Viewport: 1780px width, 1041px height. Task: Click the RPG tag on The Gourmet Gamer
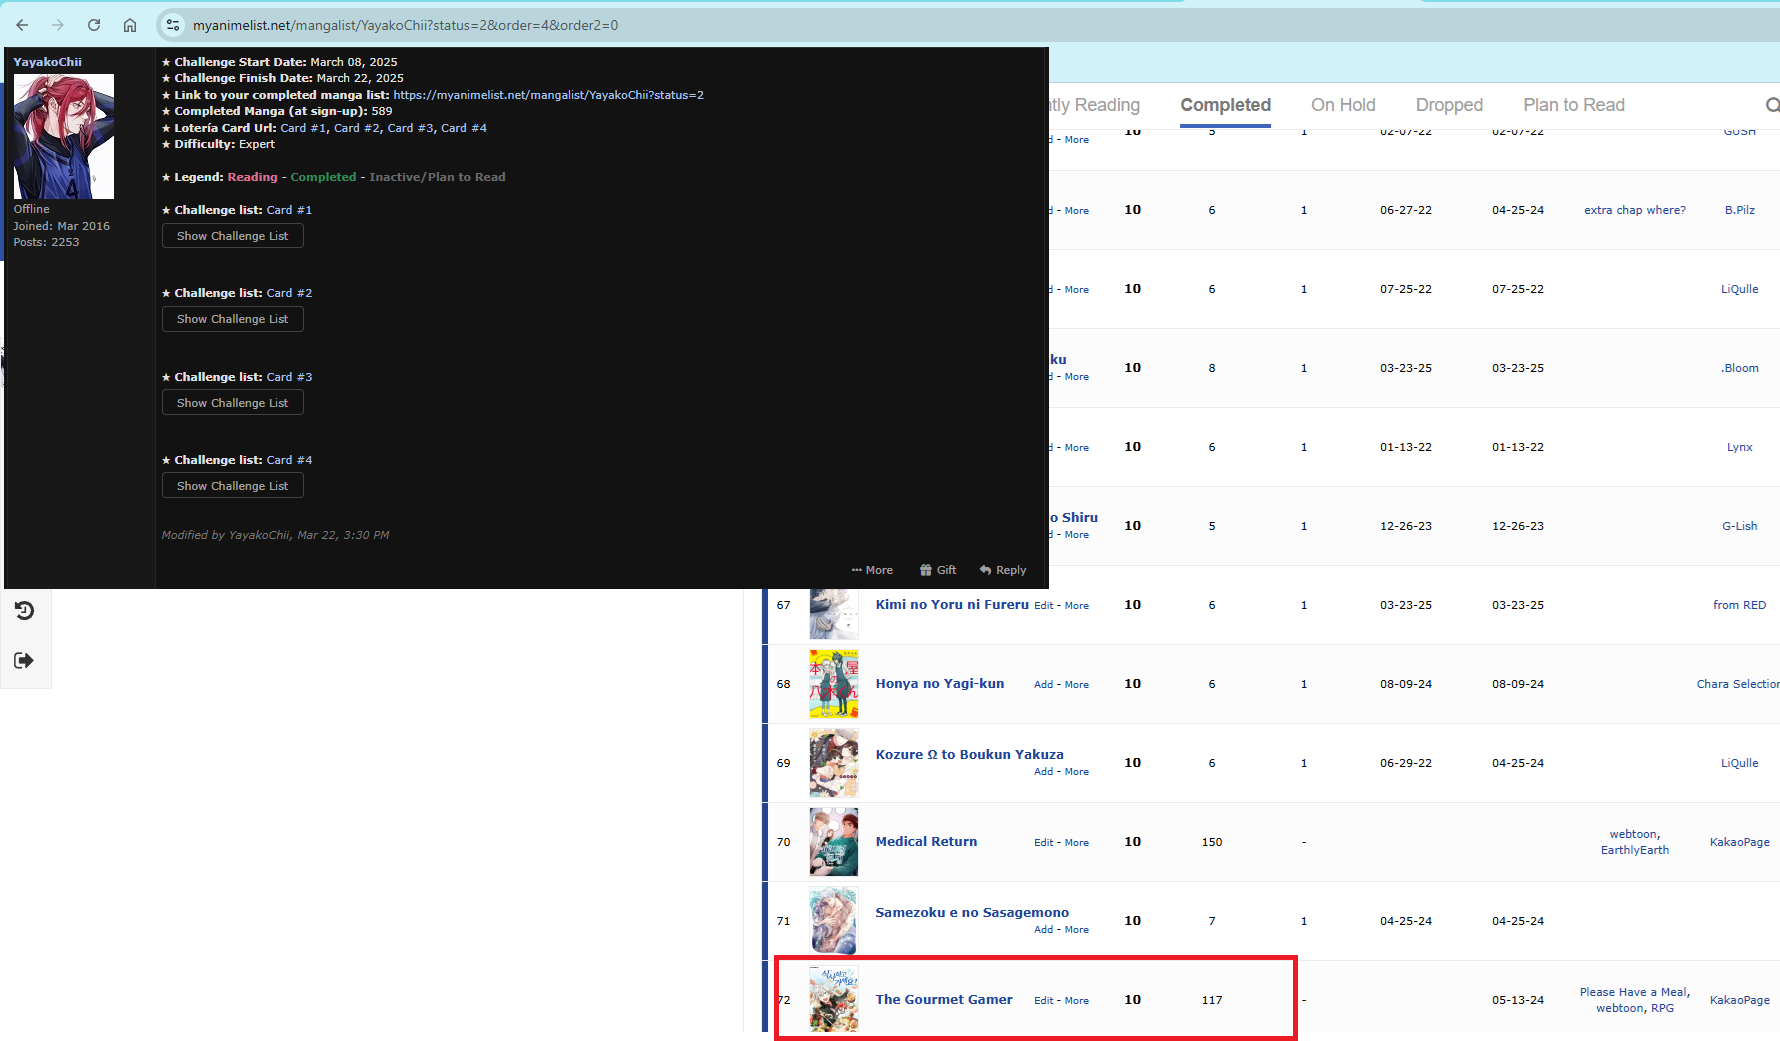(1662, 1008)
